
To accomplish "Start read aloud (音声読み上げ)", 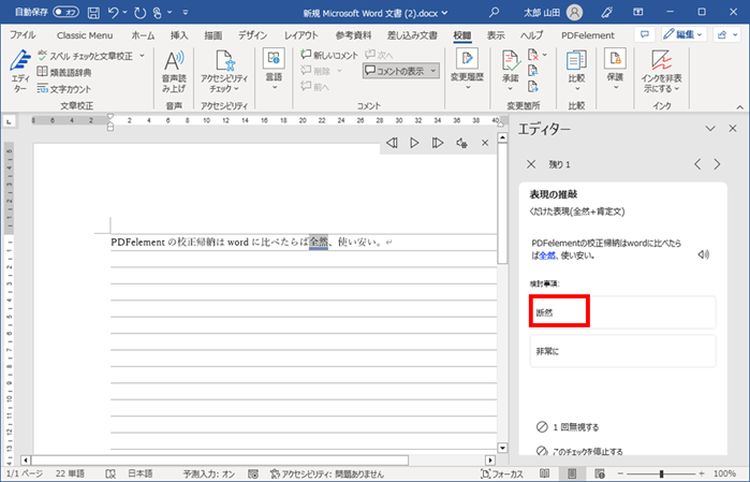I will (174, 71).
